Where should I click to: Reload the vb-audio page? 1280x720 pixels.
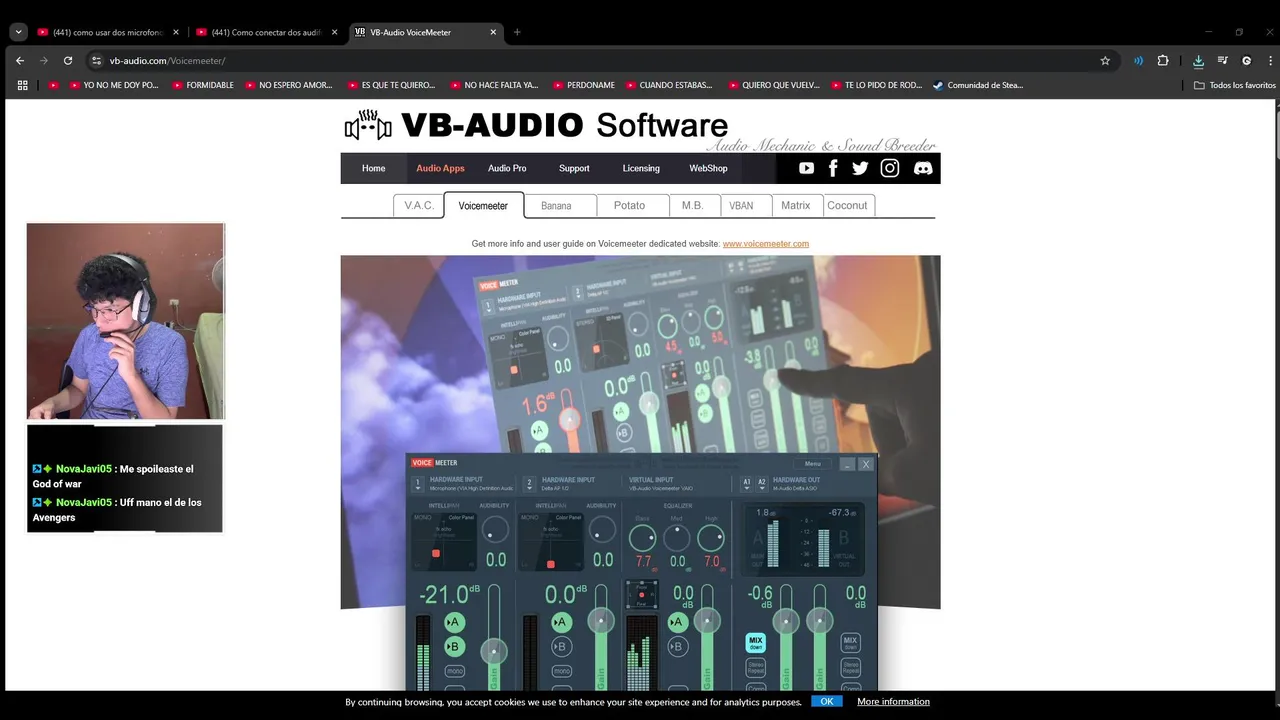[x=68, y=60]
